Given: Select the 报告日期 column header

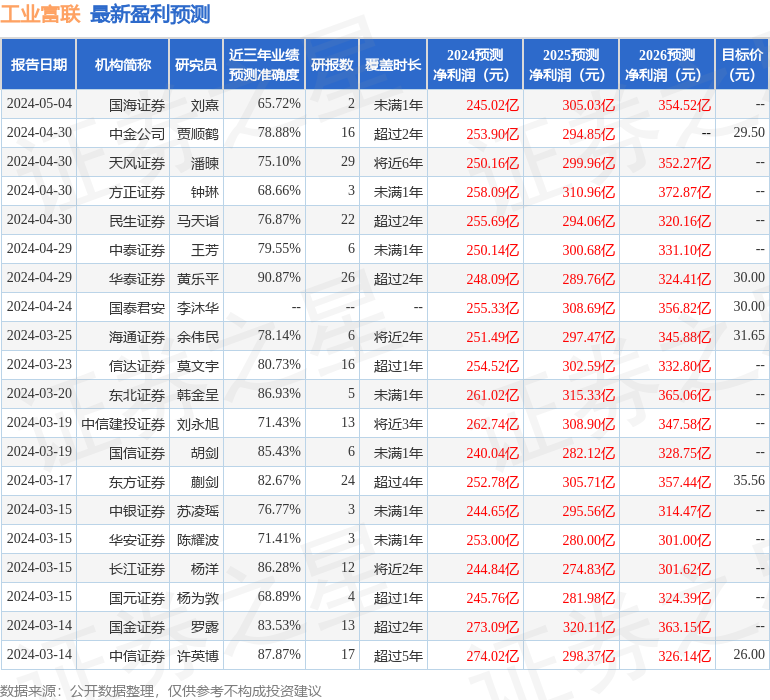Looking at the screenshot, I should [x=39, y=64].
